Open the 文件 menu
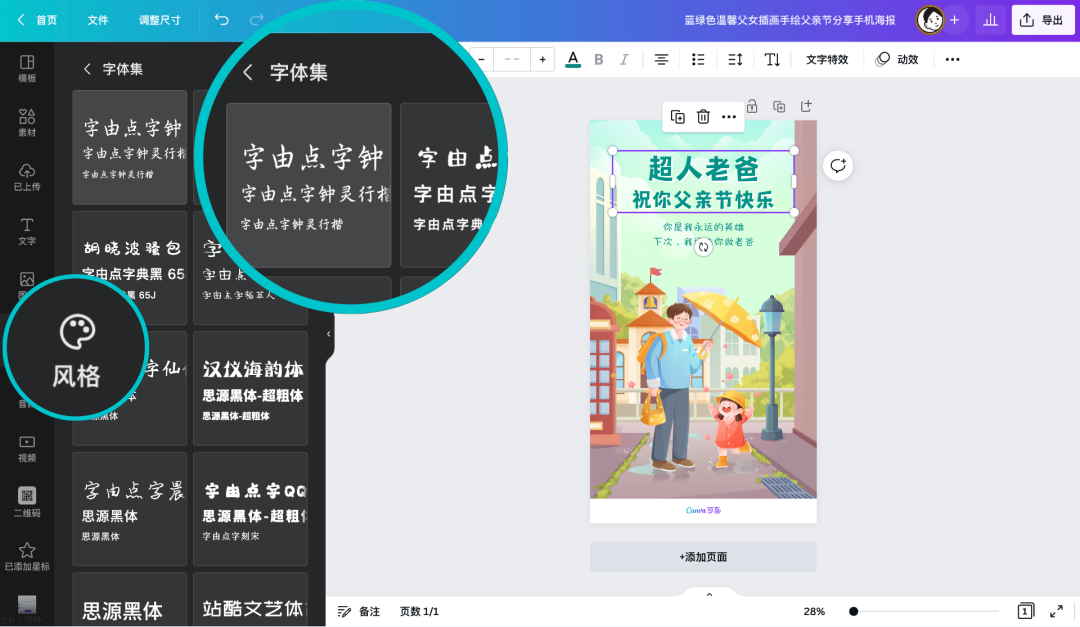Viewport: 1080px width, 627px height. [98, 20]
